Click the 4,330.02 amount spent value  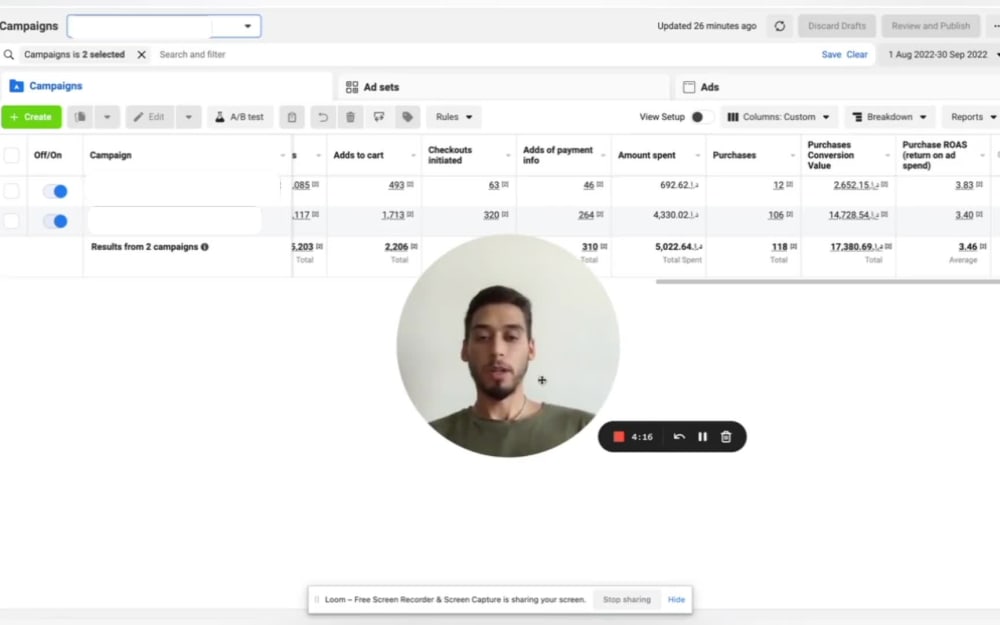[x=675, y=215]
